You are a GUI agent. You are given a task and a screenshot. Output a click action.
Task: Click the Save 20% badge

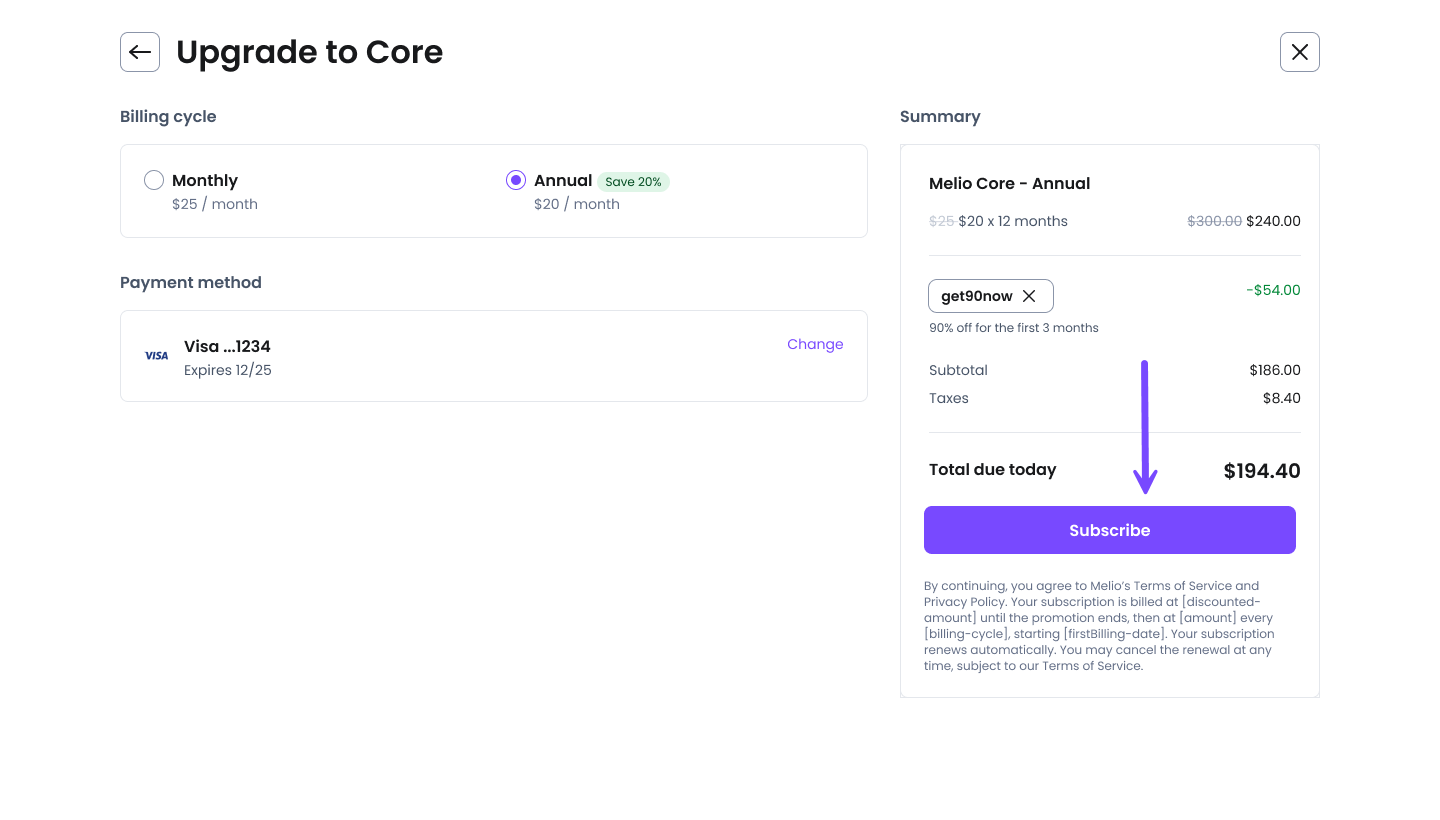pos(633,182)
